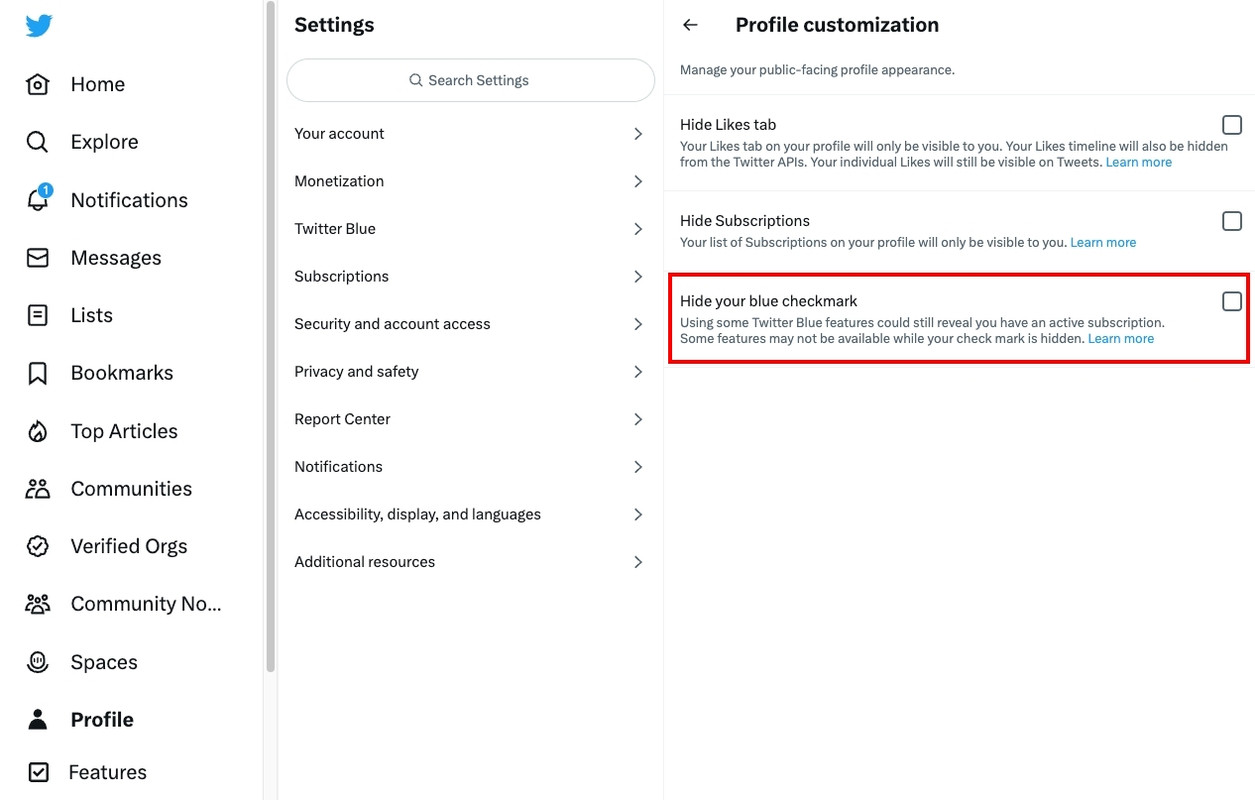
Task: Click the Twitter bird logo
Action: point(39,26)
